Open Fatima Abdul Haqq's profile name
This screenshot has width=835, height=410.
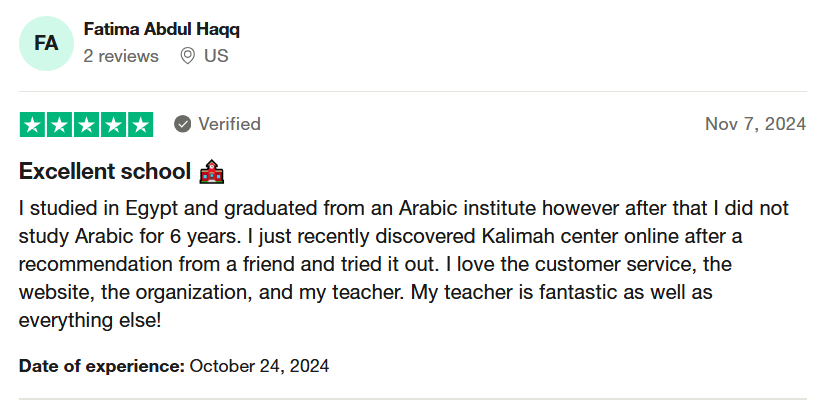click(x=161, y=29)
